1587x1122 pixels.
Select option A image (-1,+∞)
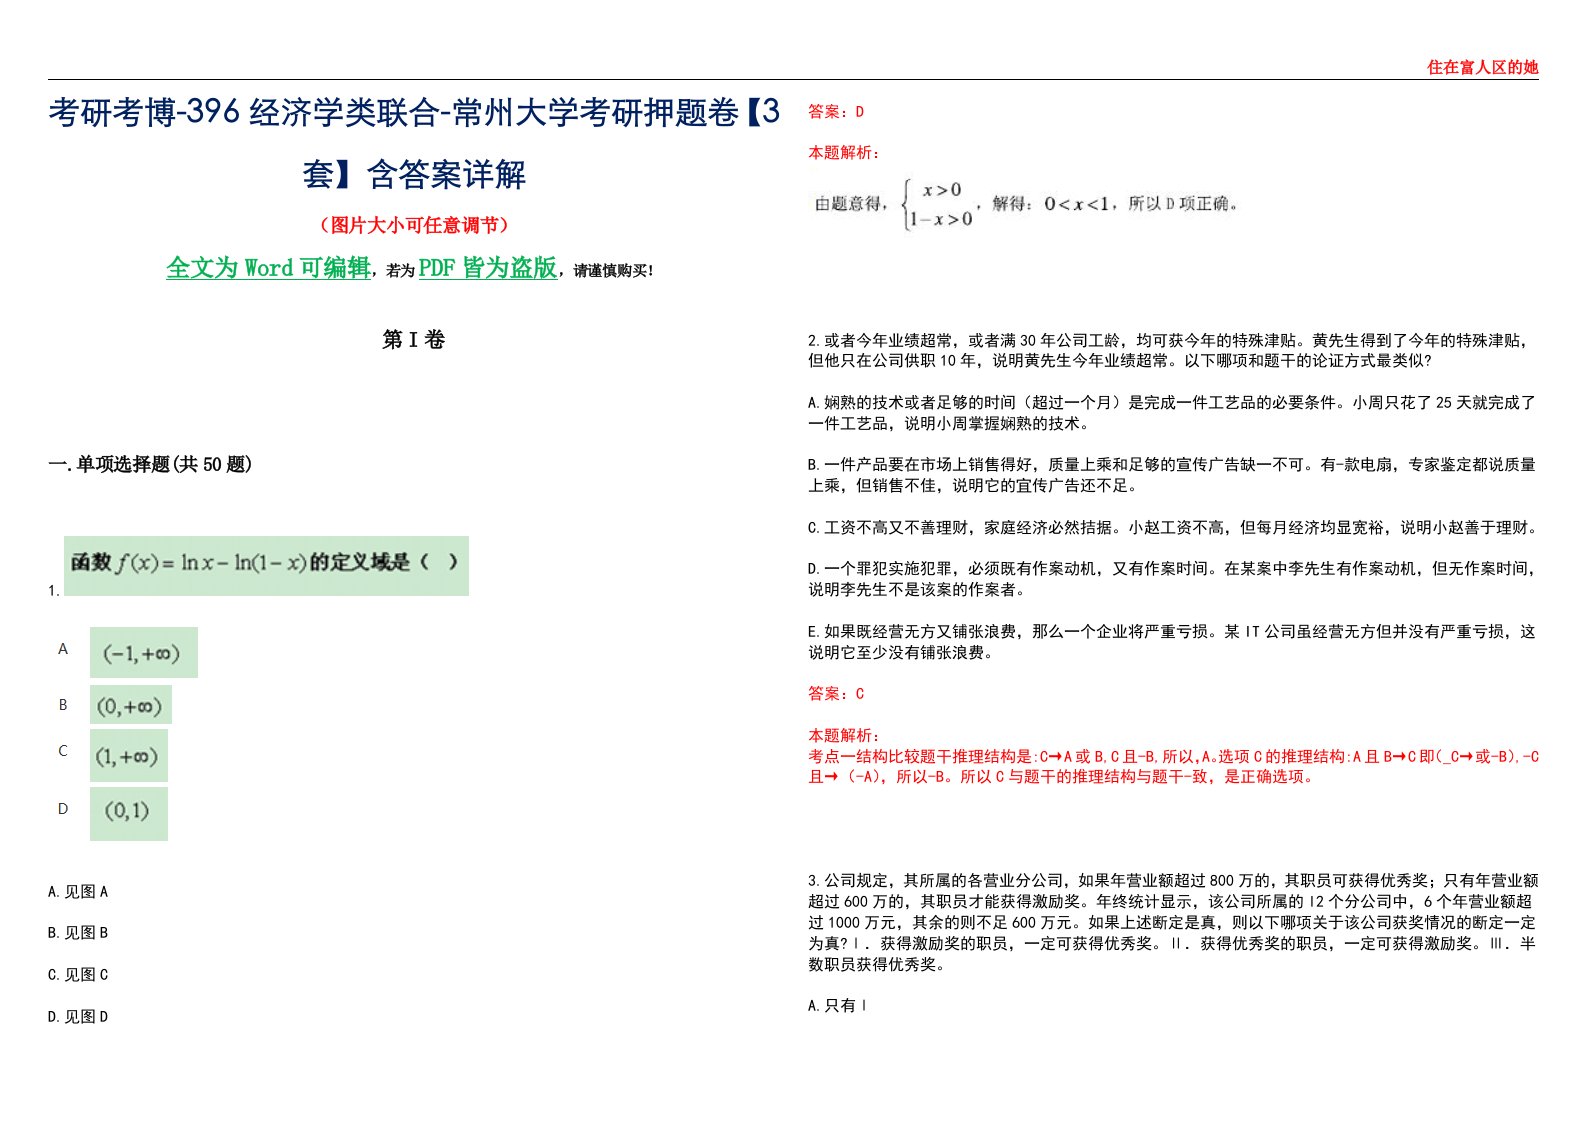tap(144, 653)
